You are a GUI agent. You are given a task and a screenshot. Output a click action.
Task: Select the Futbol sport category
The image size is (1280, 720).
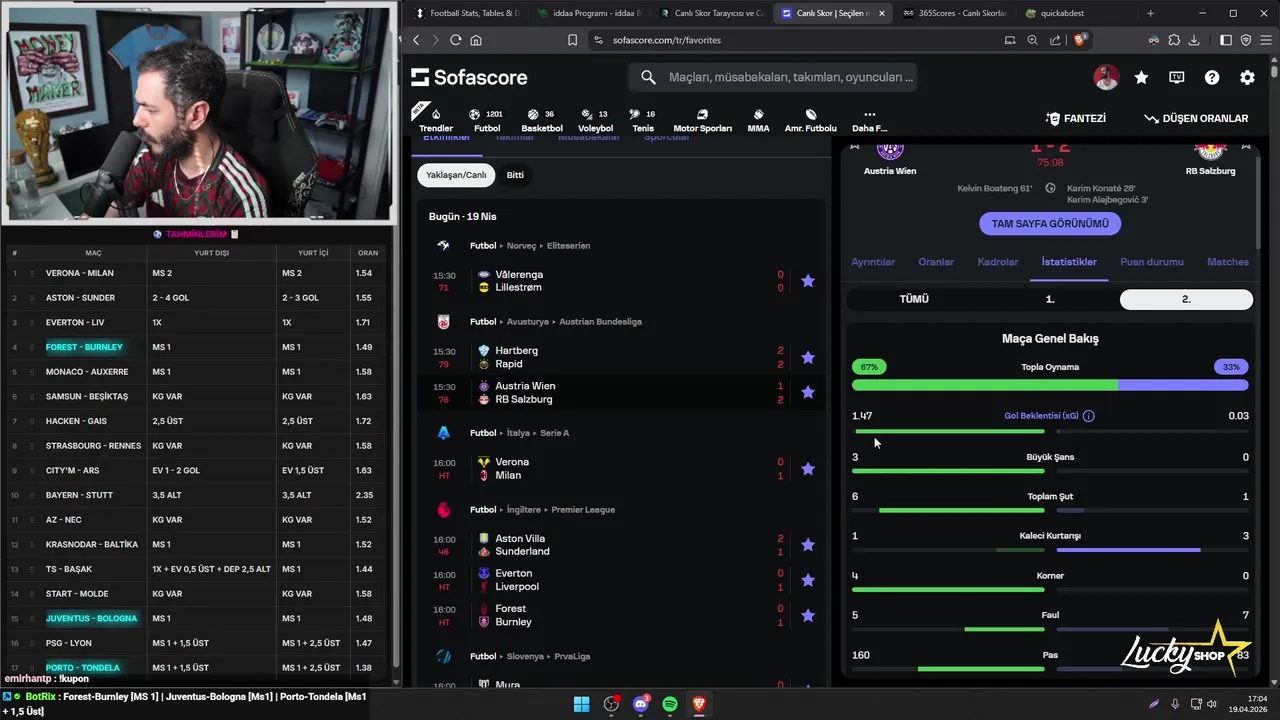(x=487, y=120)
